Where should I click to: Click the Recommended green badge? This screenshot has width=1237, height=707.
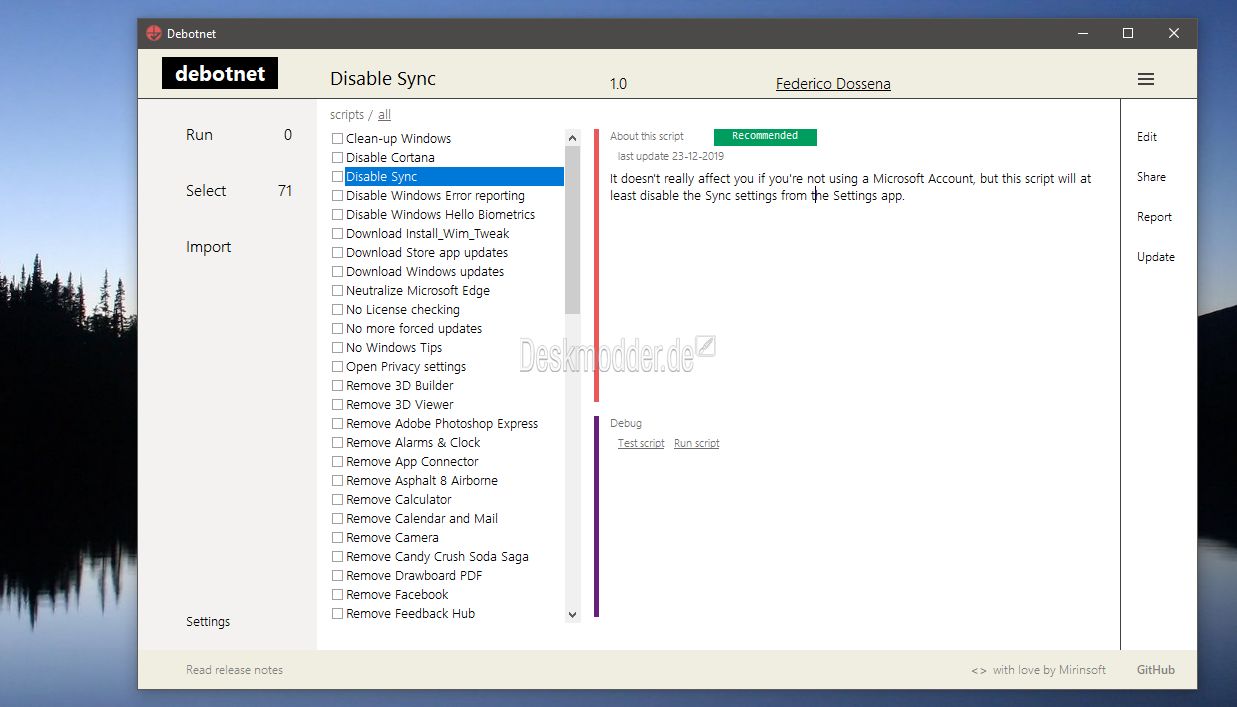pos(765,136)
